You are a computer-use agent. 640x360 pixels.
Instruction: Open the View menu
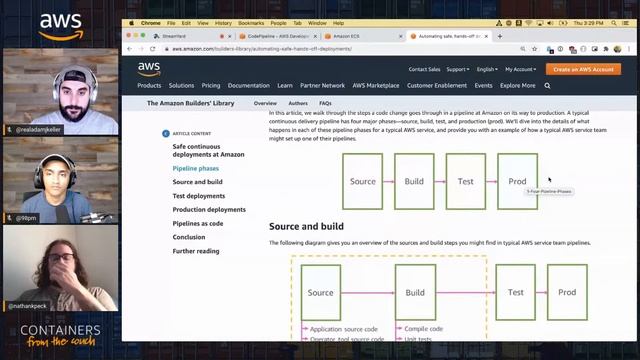pyautogui.click(x=203, y=23)
